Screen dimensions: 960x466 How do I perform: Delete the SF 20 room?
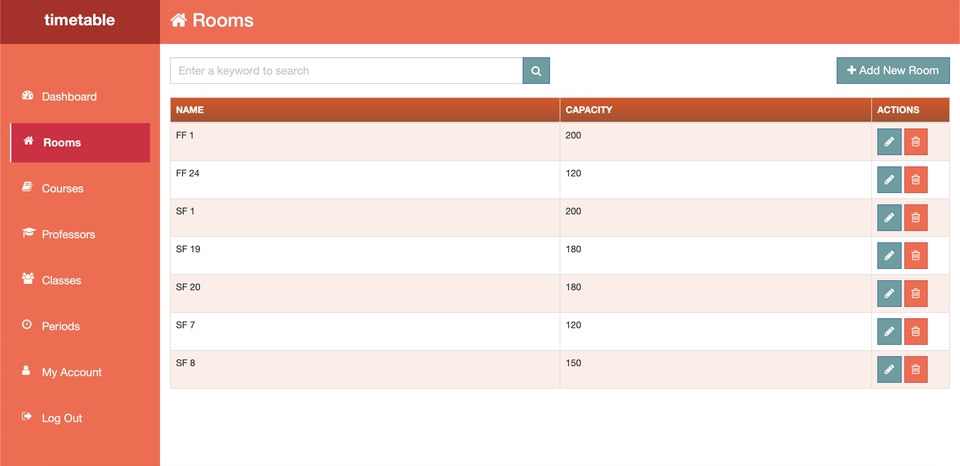[x=915, y=293]
